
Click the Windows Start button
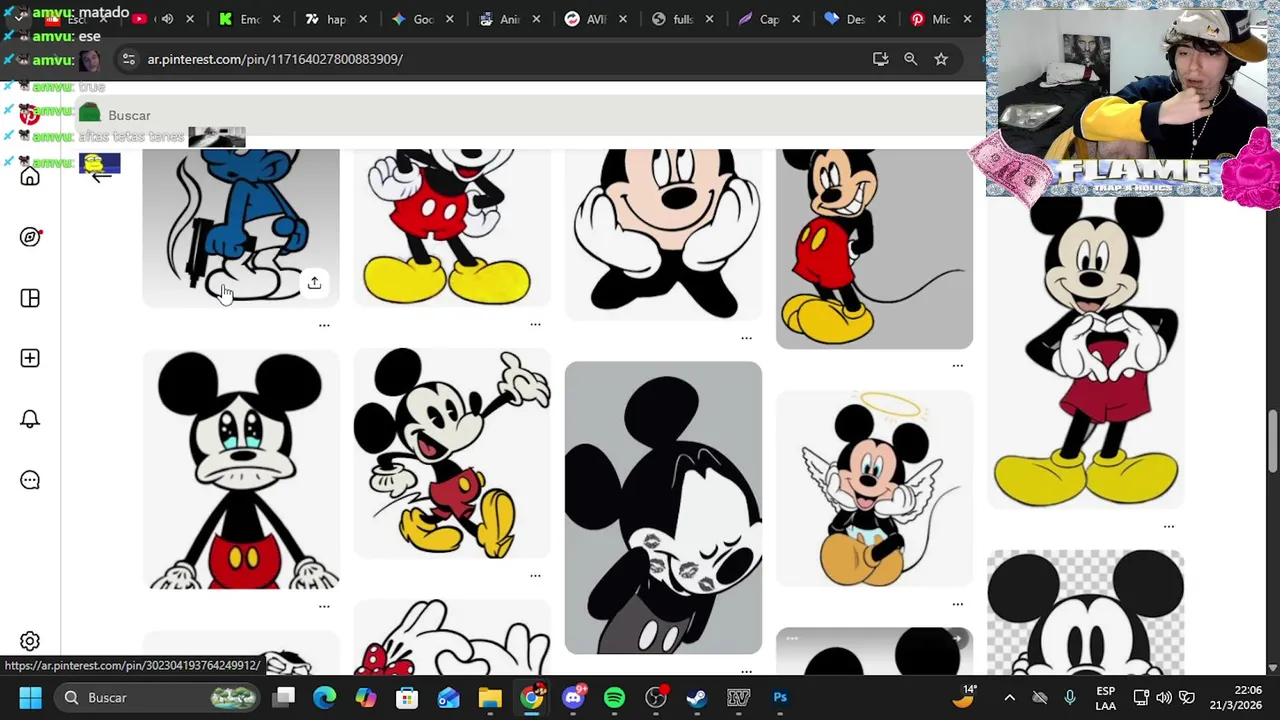click(30, 697)
